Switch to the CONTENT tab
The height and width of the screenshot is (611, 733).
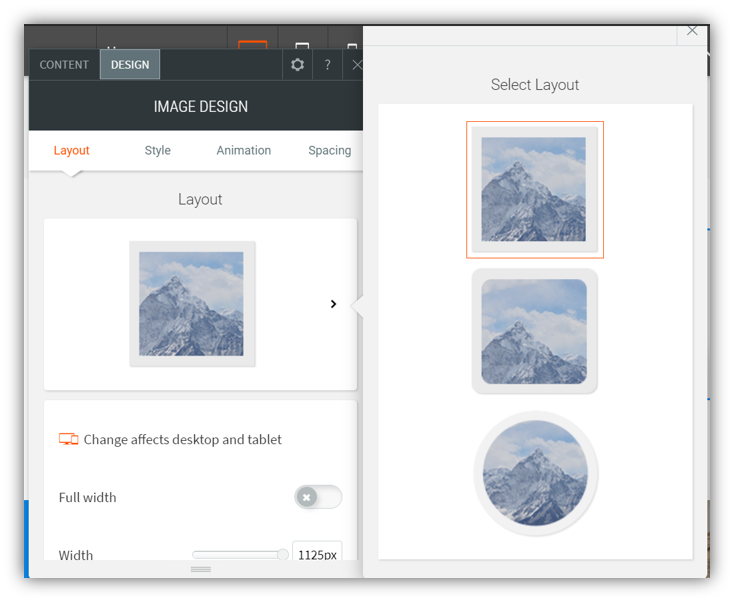(64, 65)
